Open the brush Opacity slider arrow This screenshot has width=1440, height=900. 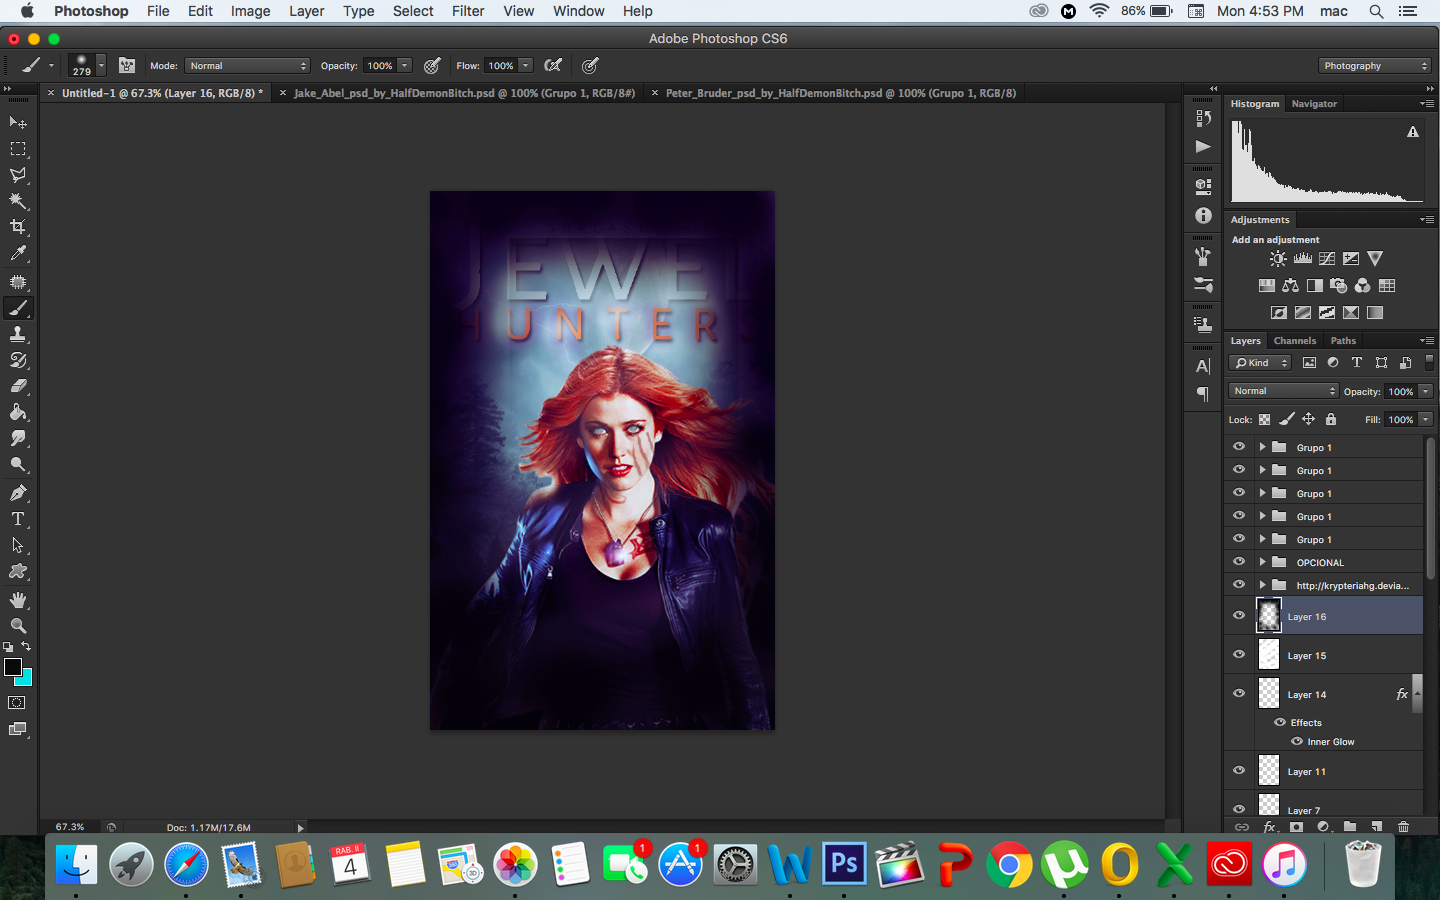point(405,65)
